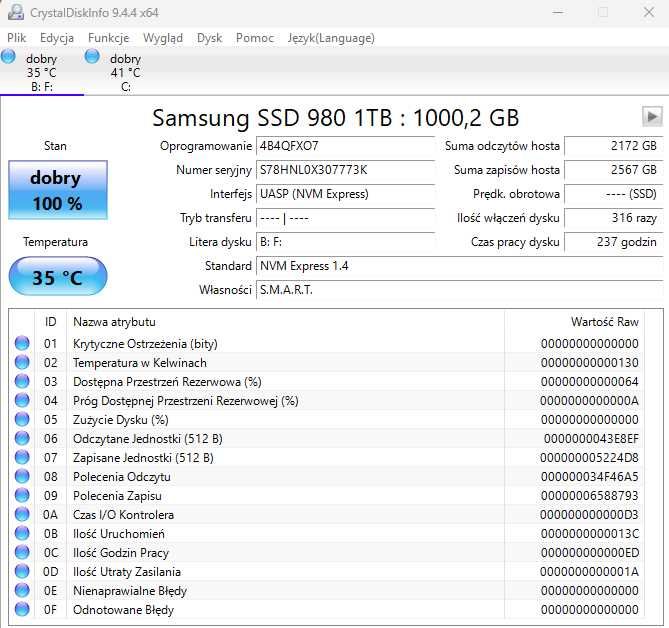Click the Temperatura label
This screenshot has height=628, width=669.
pyautogui.click(x=55, y=242)
